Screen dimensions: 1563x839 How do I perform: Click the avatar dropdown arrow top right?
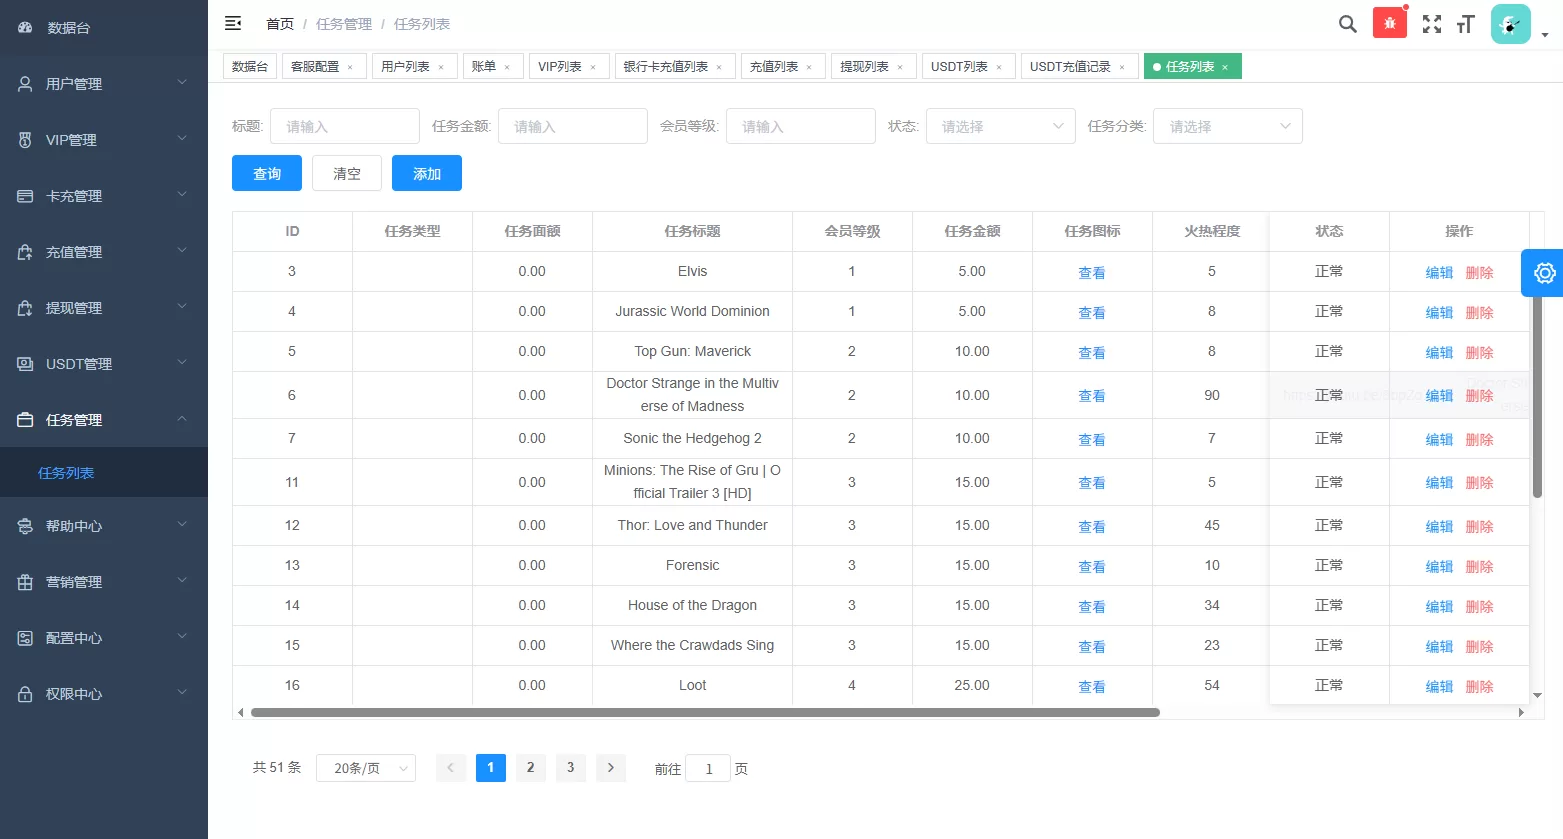[1545, 34]
